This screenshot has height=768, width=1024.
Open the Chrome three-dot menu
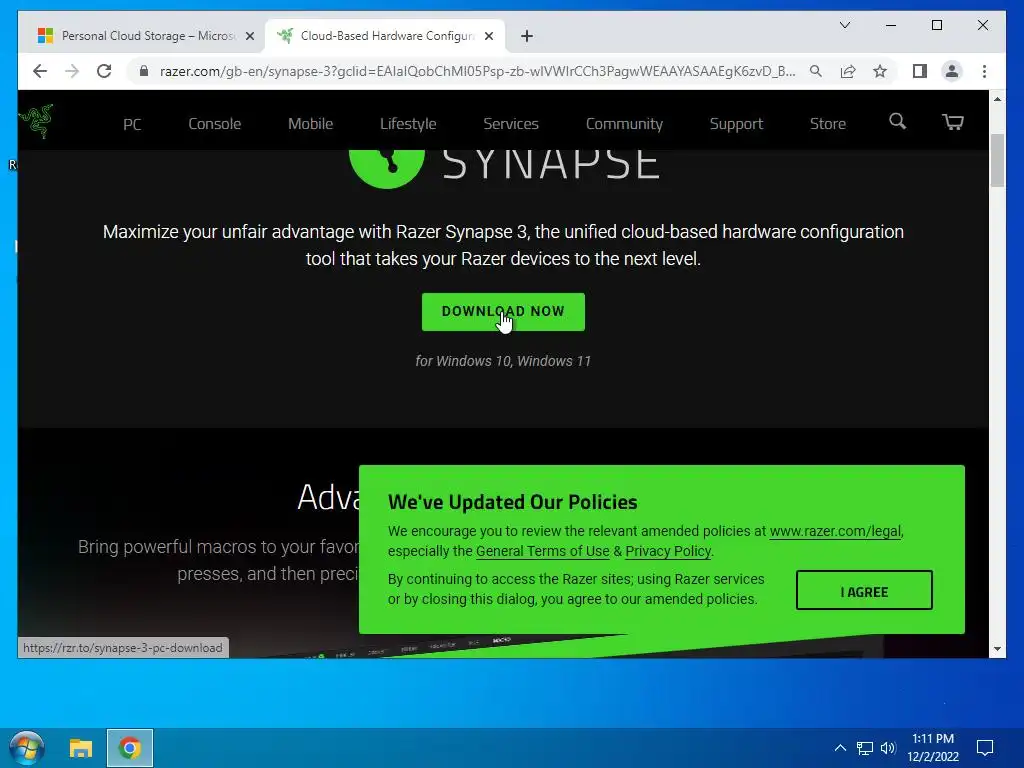click(x=984, y=71)
